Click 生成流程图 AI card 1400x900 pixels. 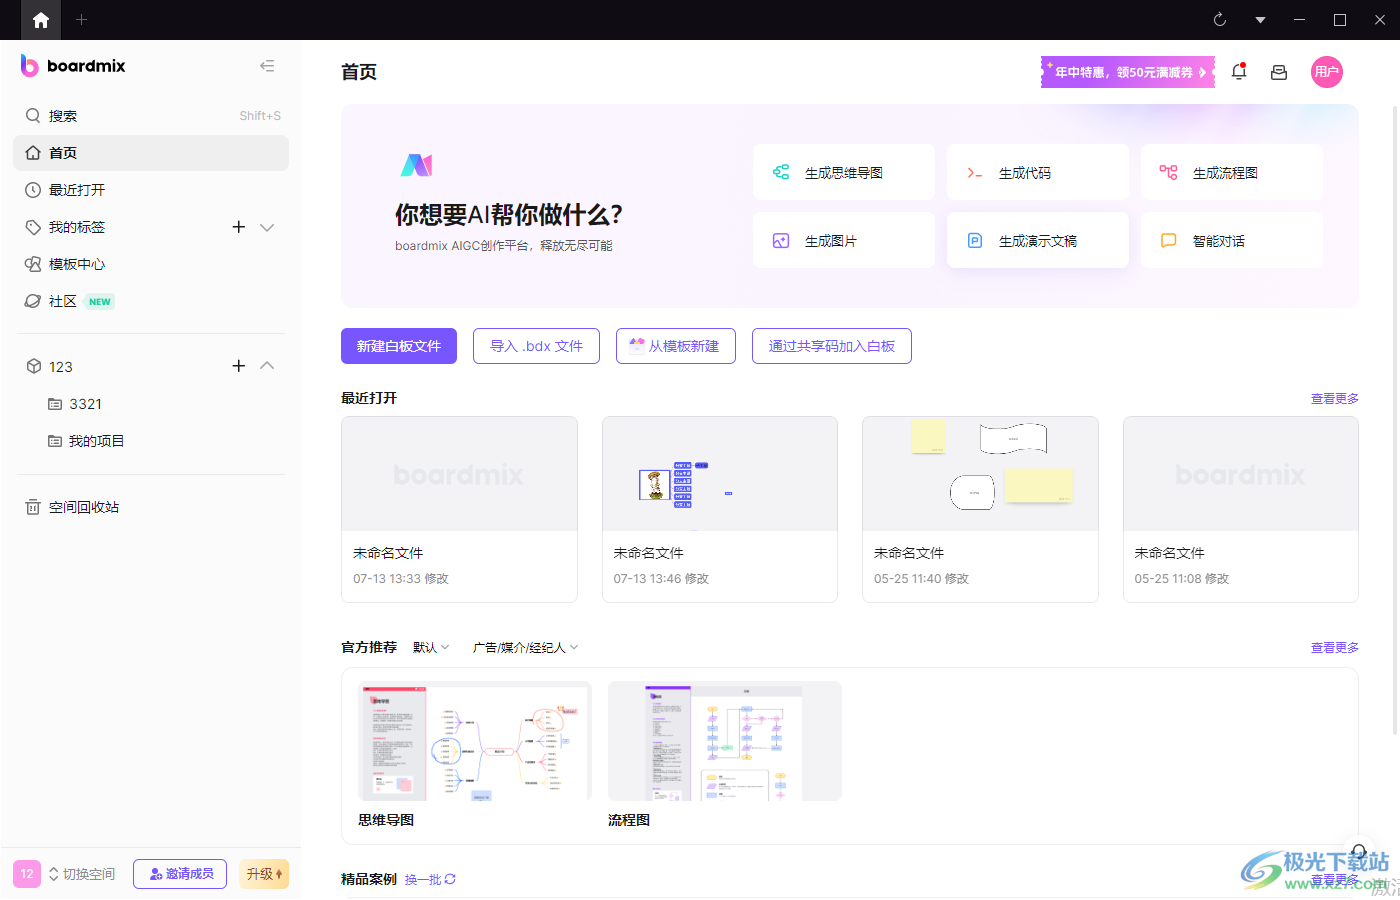pos(1232,172)
